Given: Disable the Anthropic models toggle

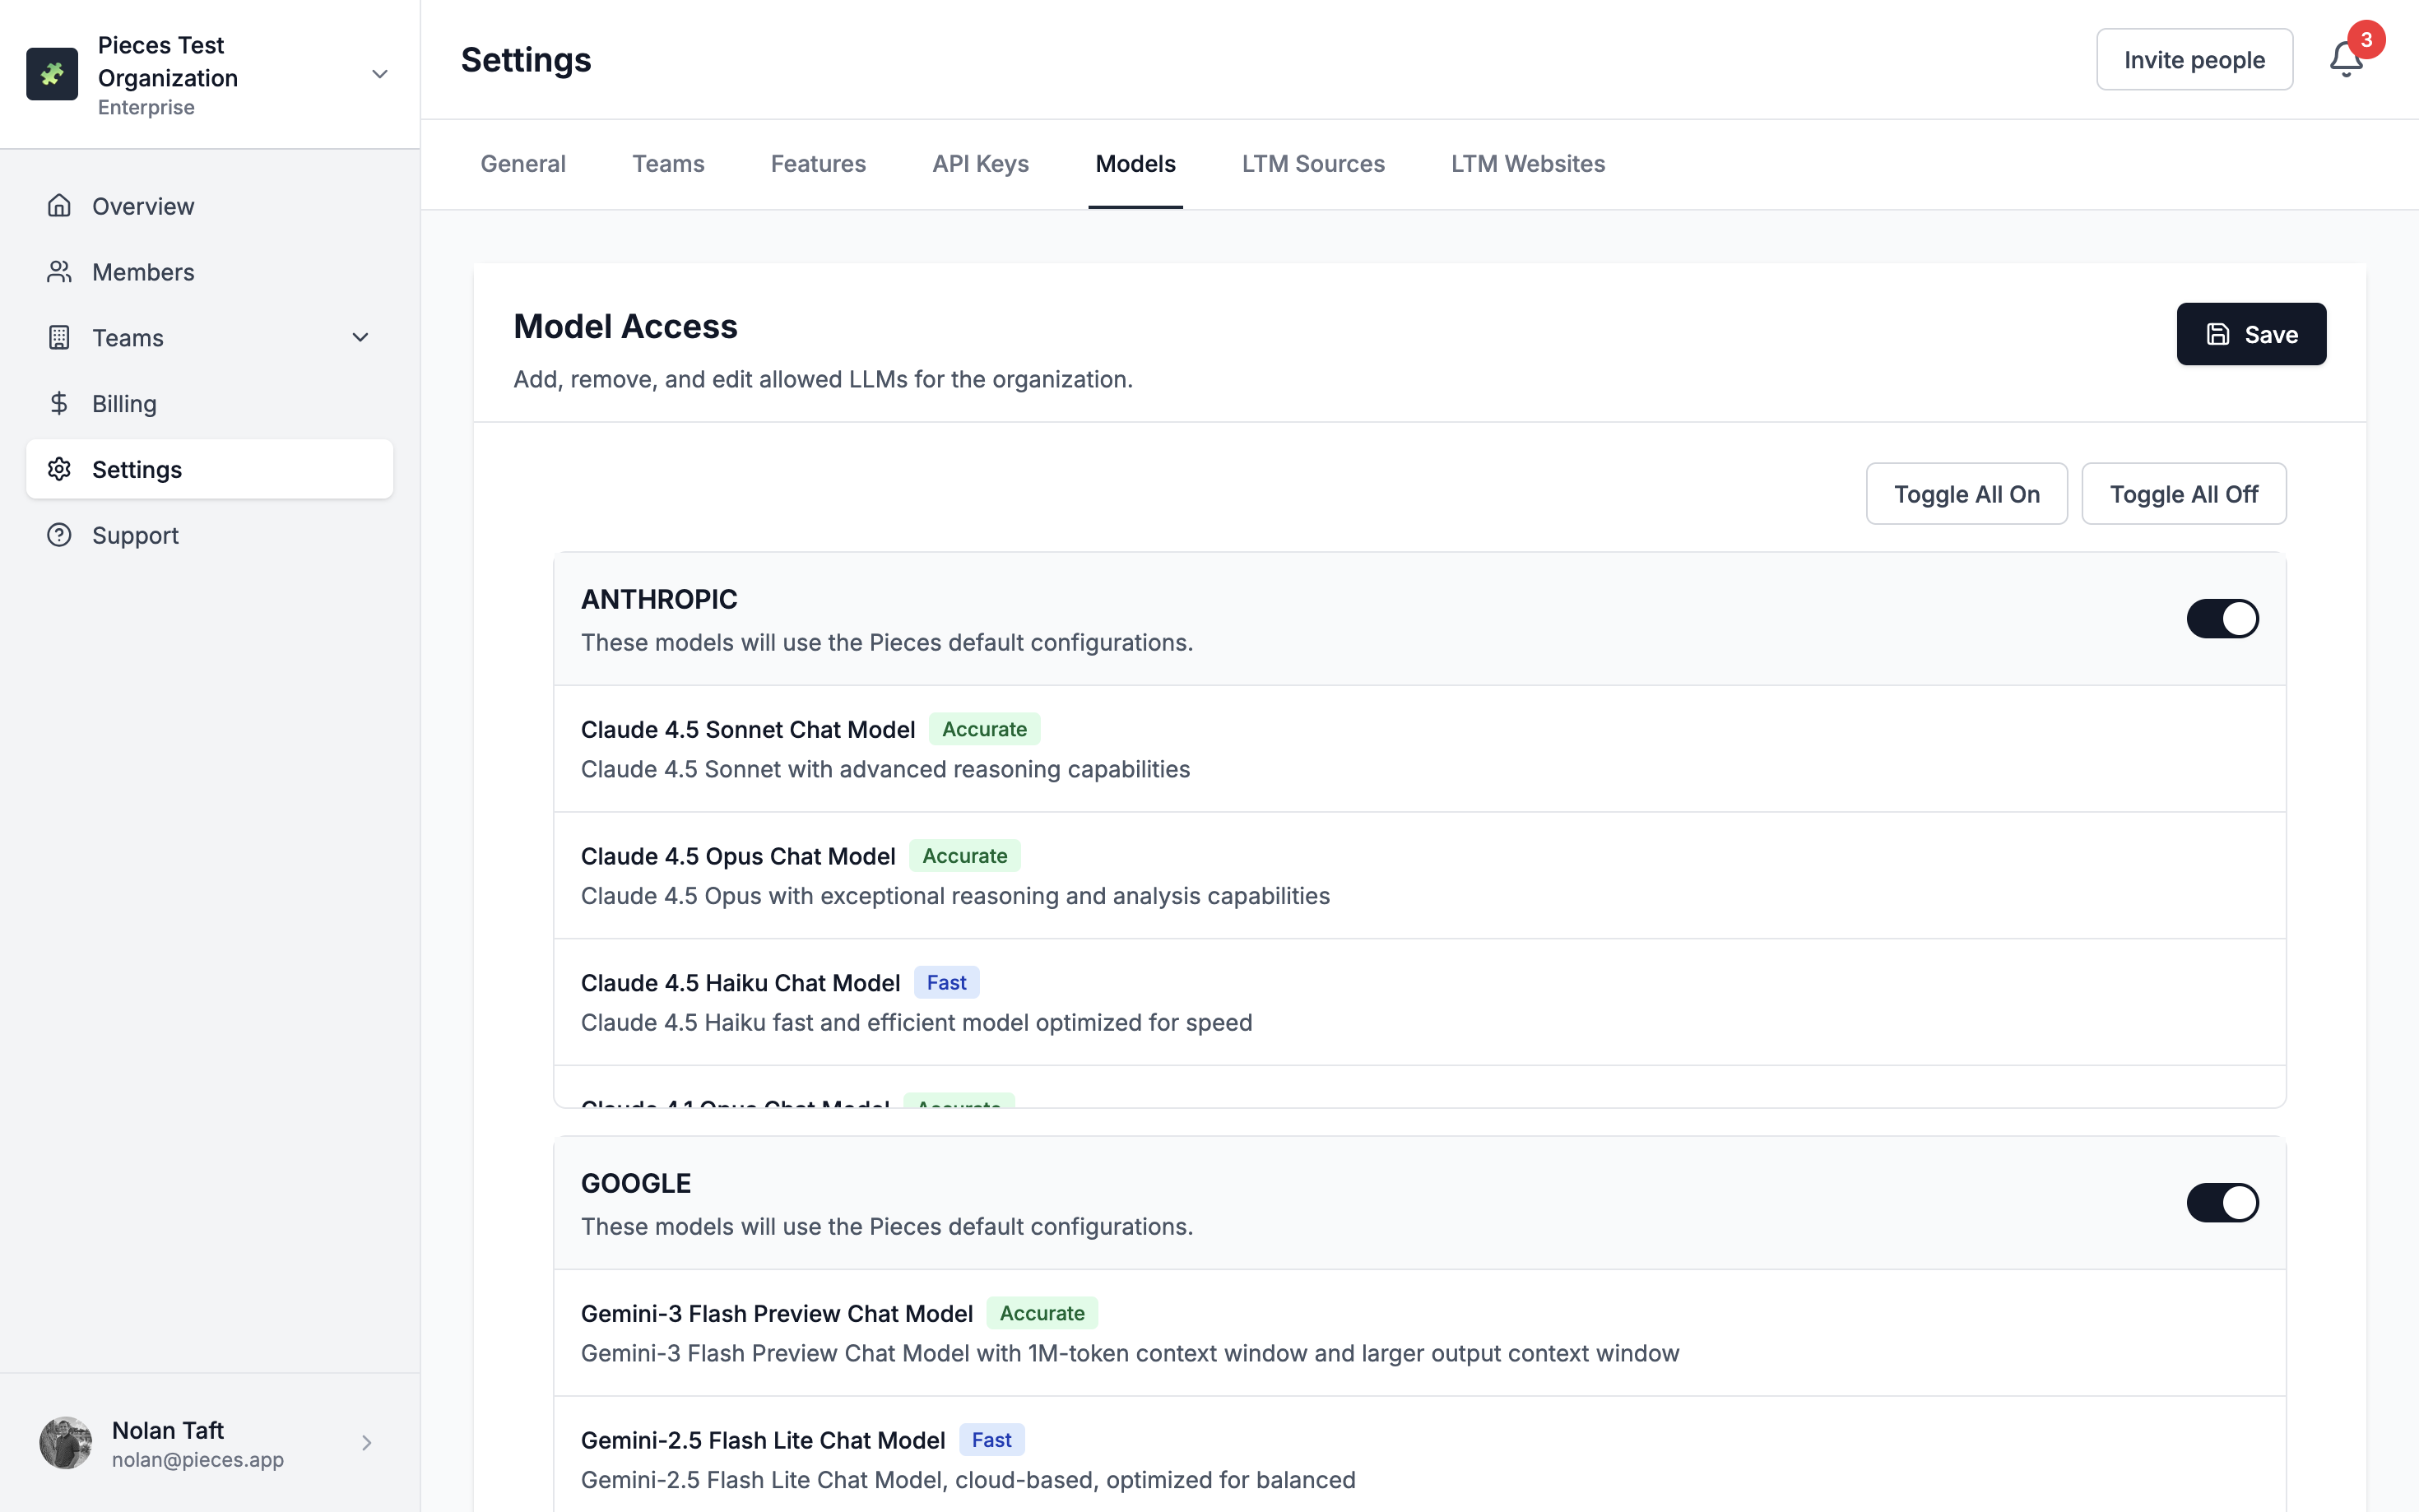Looking at the screenshot, I should [2221, 618].
